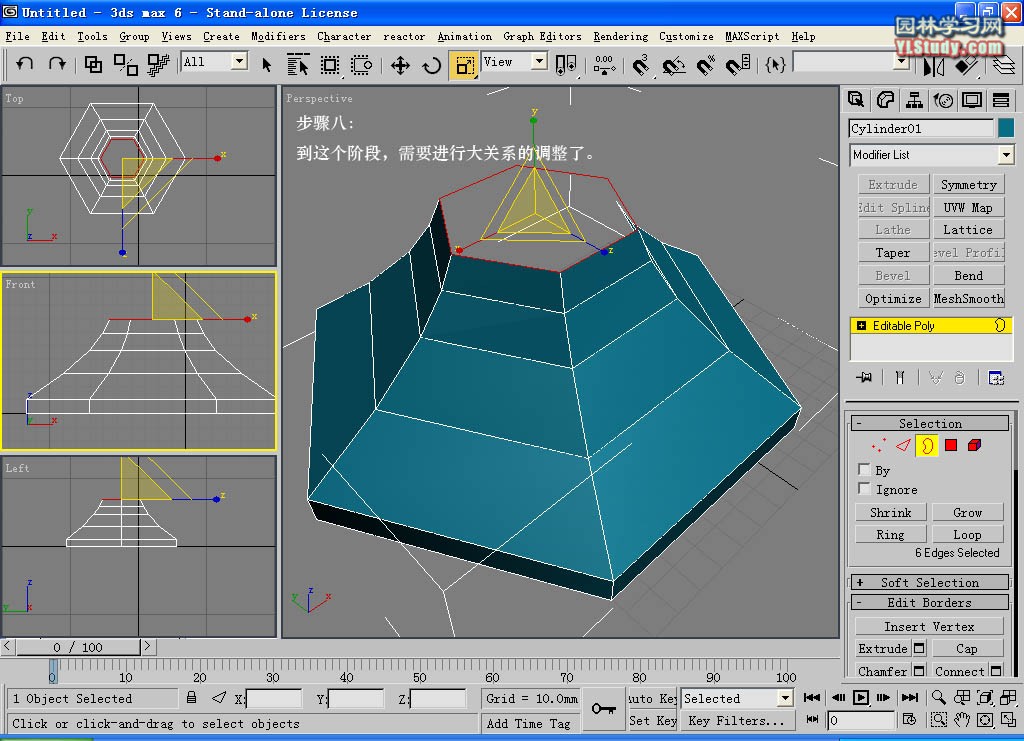Apply the MeshSmooth modifier button
This screenshot has width=1024, height=741.
[968, 298]
